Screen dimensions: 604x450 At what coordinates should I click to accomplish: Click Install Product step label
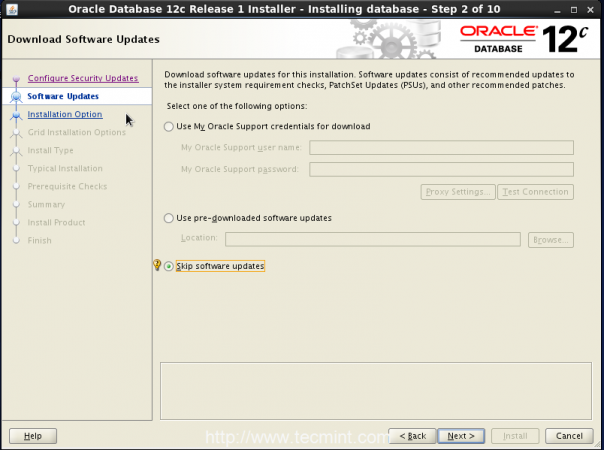point(57,222)
